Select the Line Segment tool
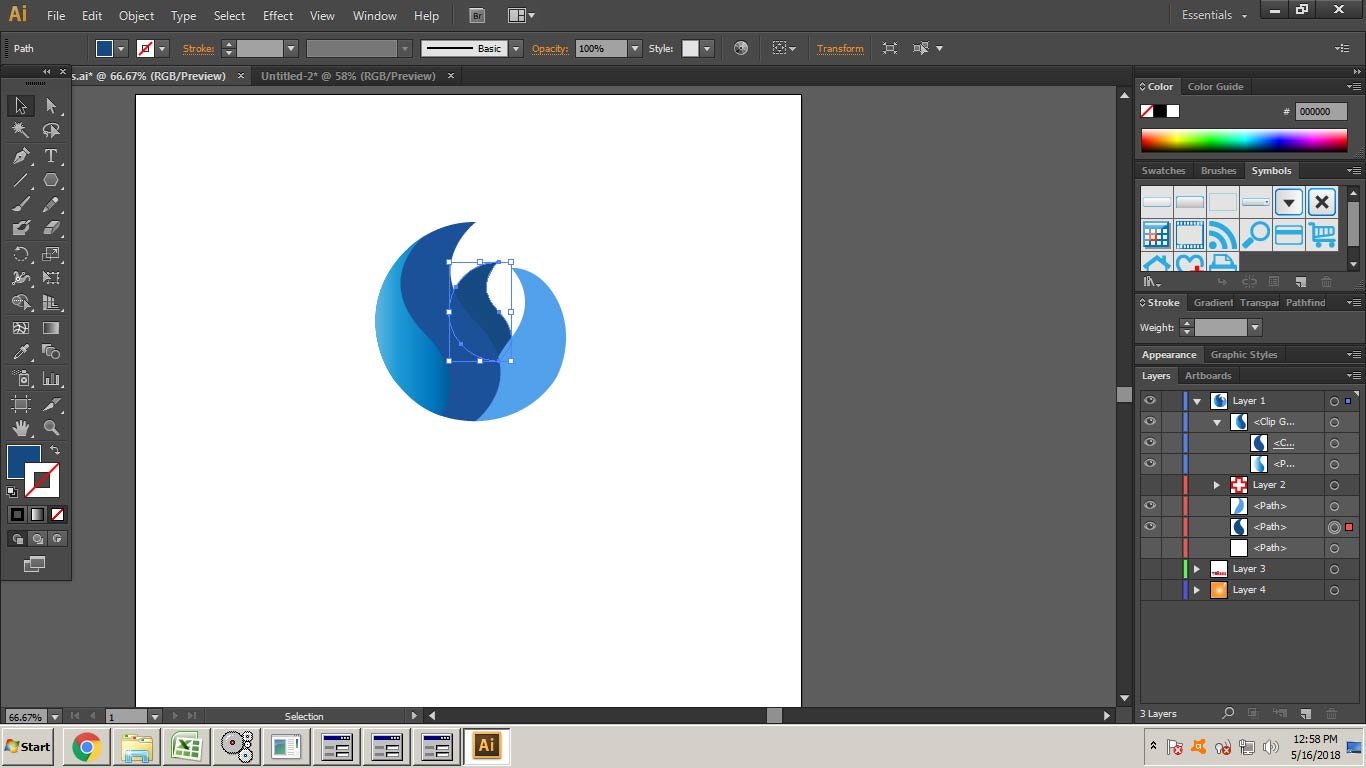Screen dimensions: 1366x768 pos(20,181)
